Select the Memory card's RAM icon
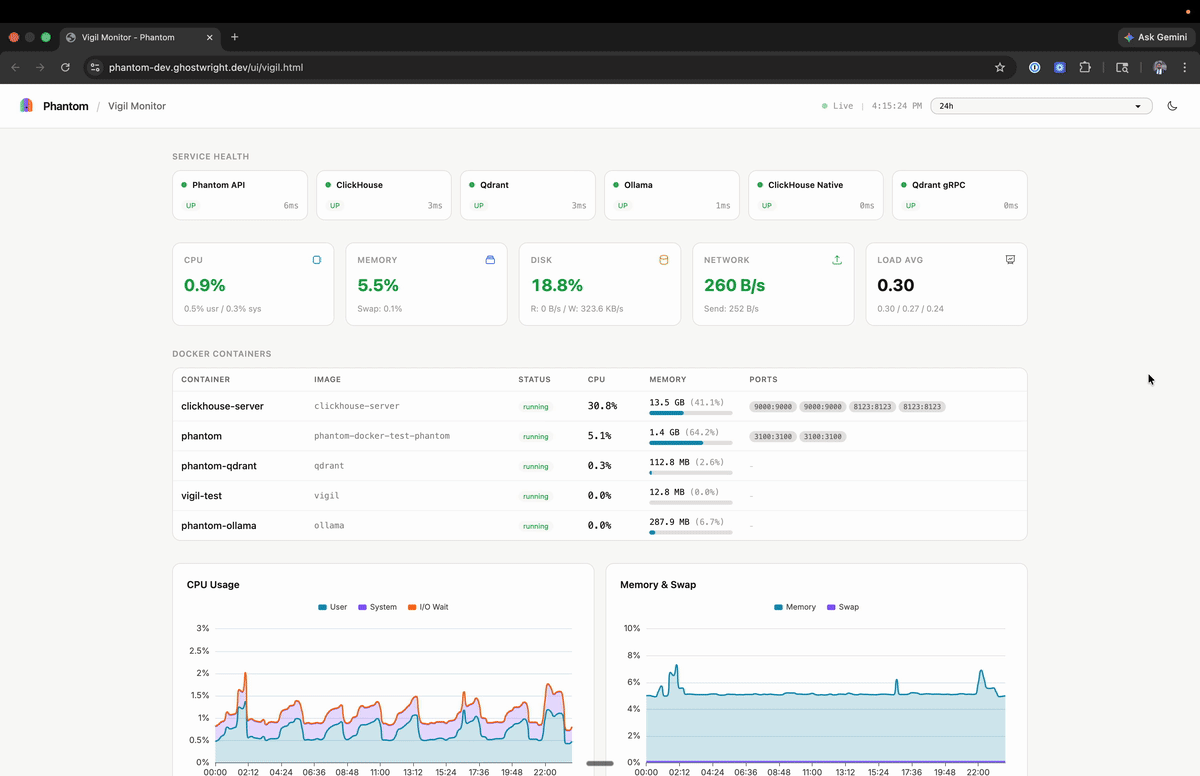Viewport: 1200px width, 776px height. [490, 259]
